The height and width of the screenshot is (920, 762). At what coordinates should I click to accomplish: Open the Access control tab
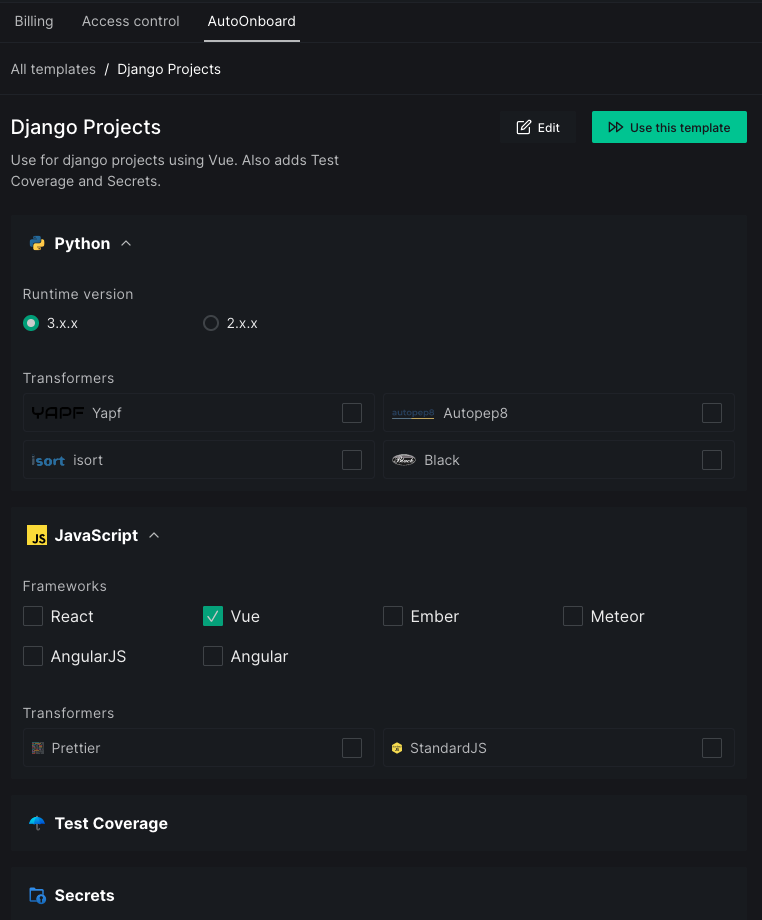click(x=130, y=21)
